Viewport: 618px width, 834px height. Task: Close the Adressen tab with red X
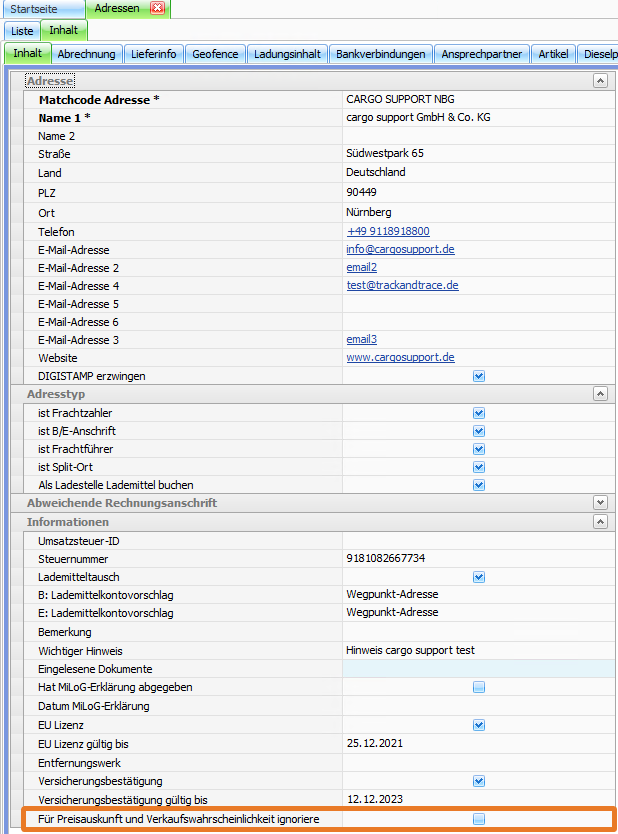157,9
